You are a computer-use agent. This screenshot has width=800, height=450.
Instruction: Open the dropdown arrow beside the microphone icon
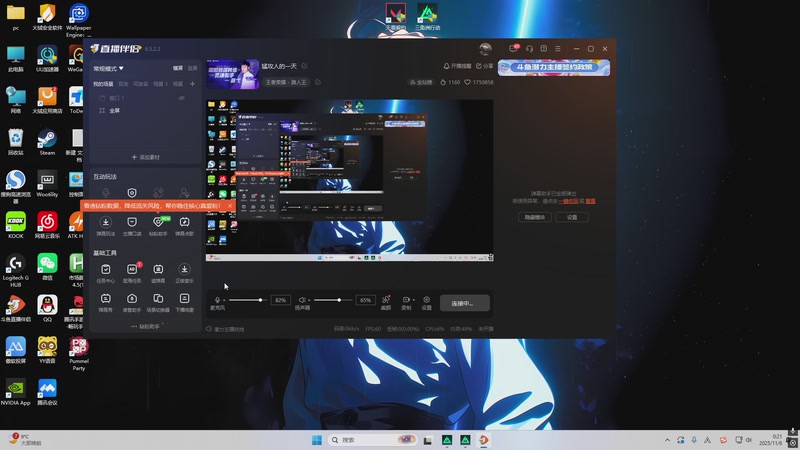tap(223, 301)
